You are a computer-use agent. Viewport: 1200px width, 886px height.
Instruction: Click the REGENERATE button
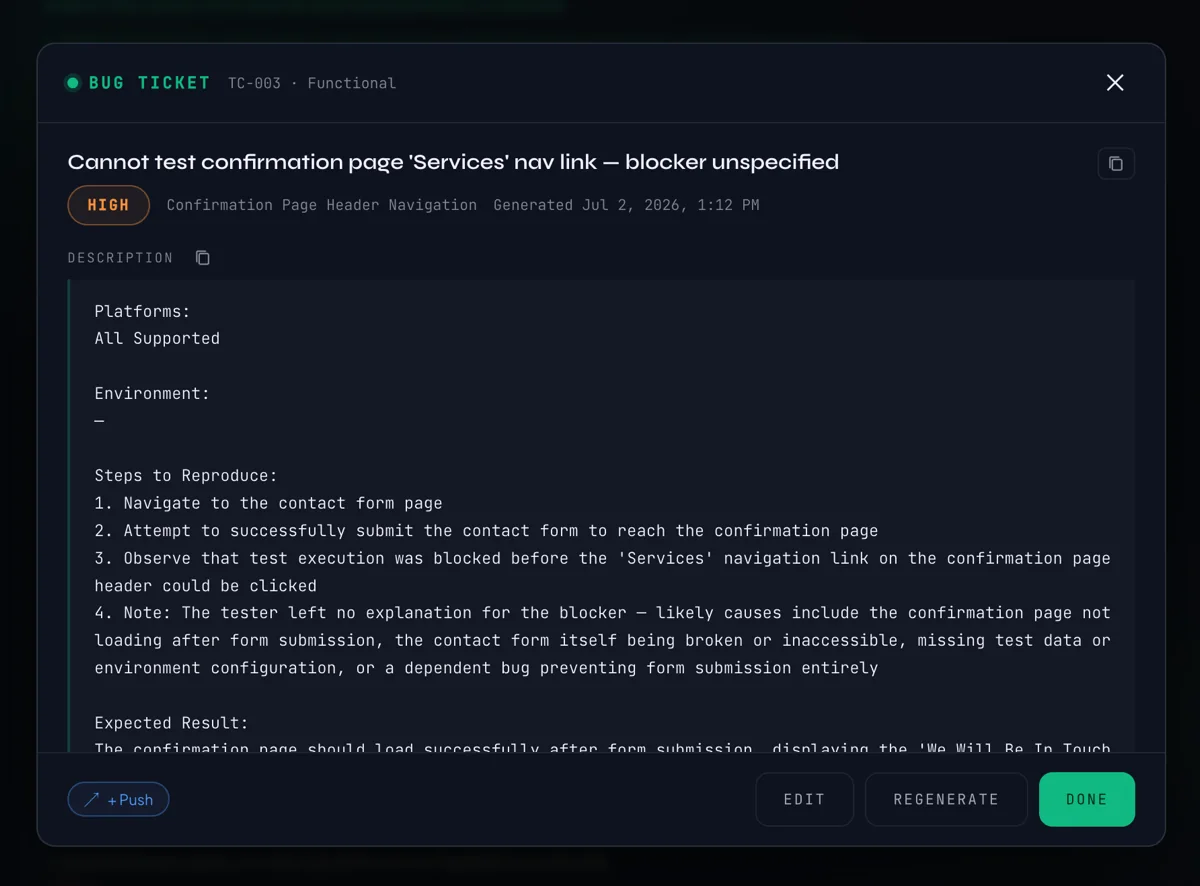point(946,799)
